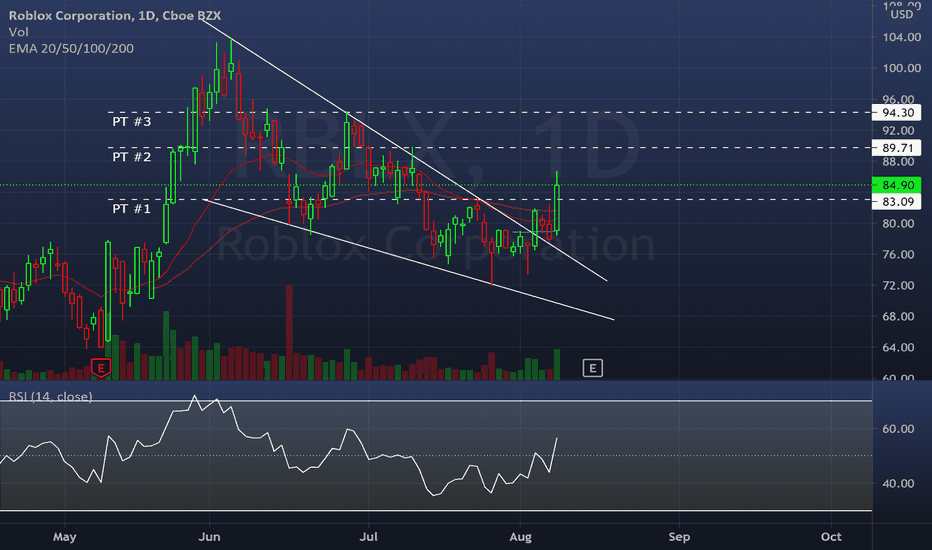Select the lower white wedge trendline
This screenshot has width=932, height=550.
pyautogui.click(x=408, y=260)
